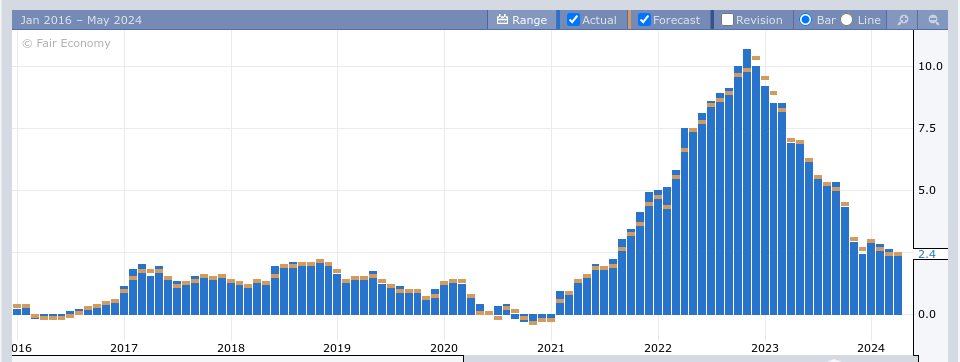The height and width of the screenshot is (362, 960).
Task: Uncheck the Actual data checkbox
Action: point(574,20)
